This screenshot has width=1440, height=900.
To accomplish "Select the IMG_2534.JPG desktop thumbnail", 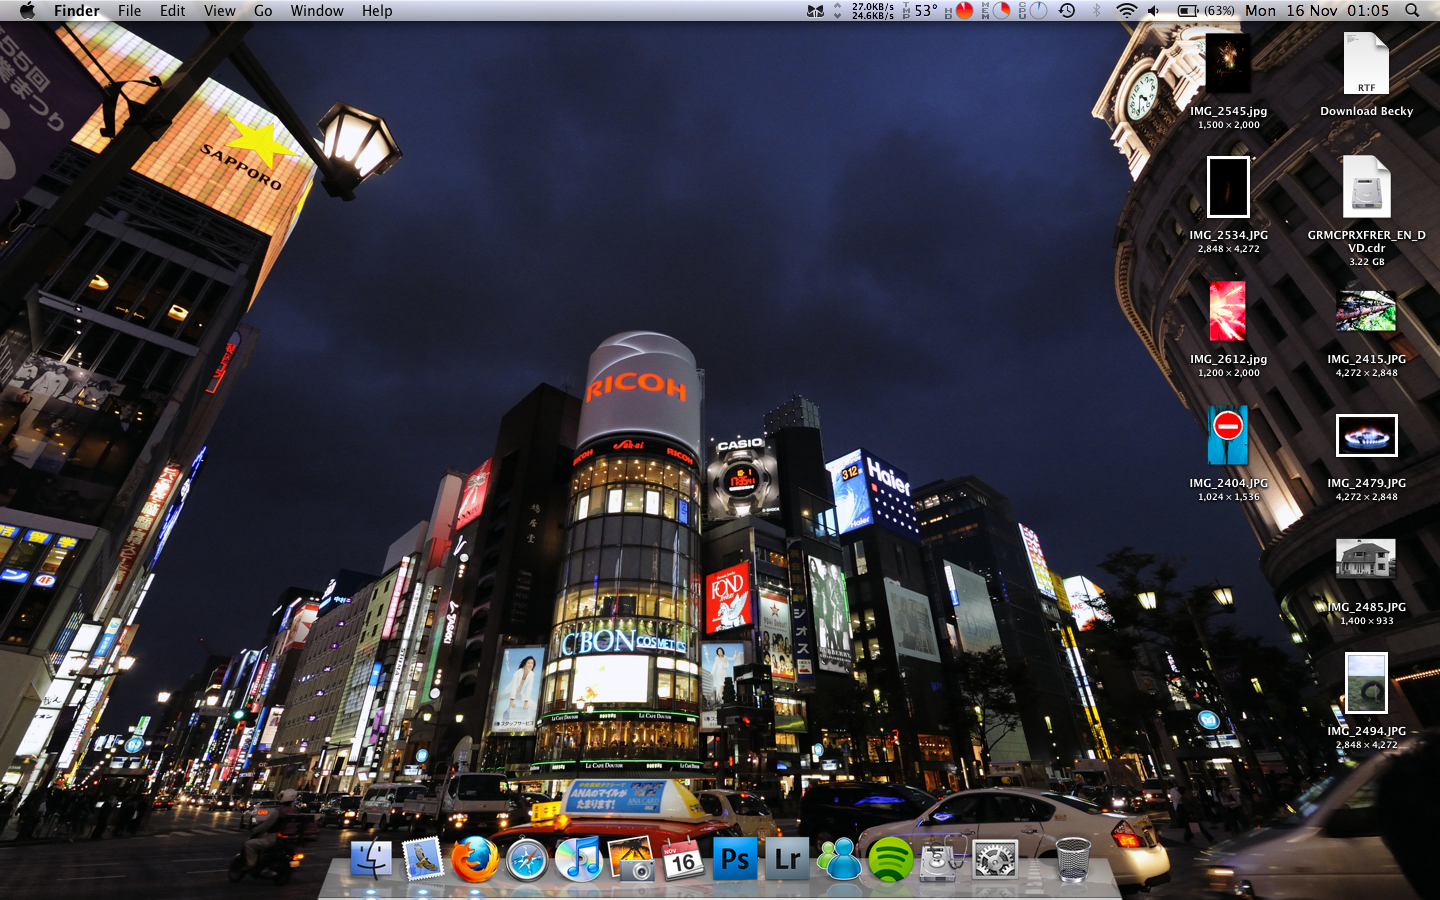I will (1228, 187).
